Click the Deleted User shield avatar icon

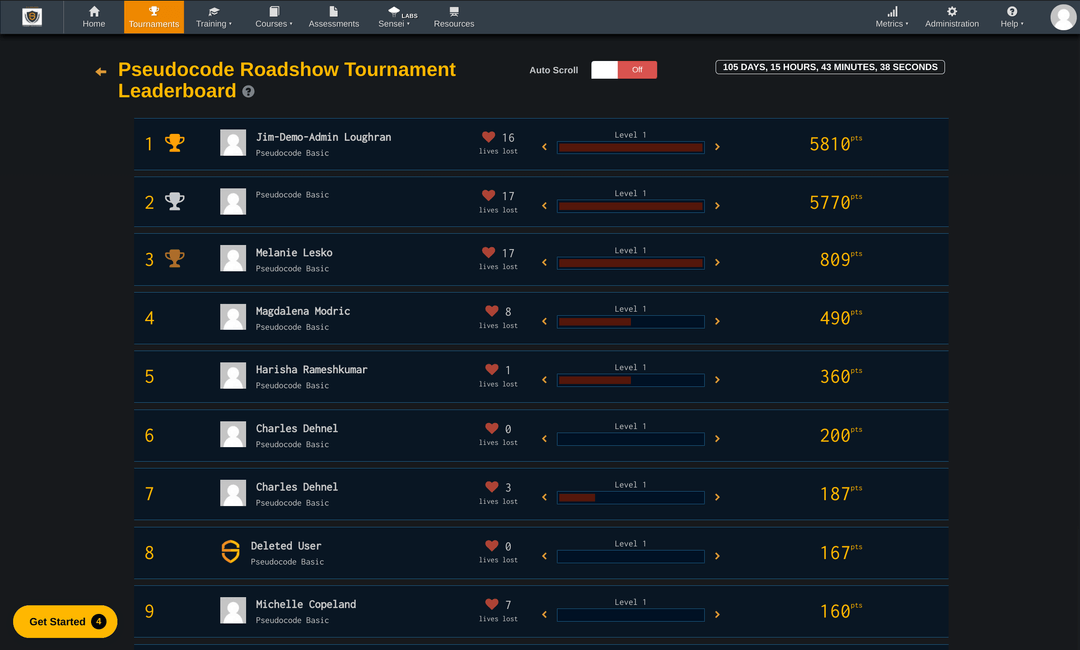tap(233, 551)
